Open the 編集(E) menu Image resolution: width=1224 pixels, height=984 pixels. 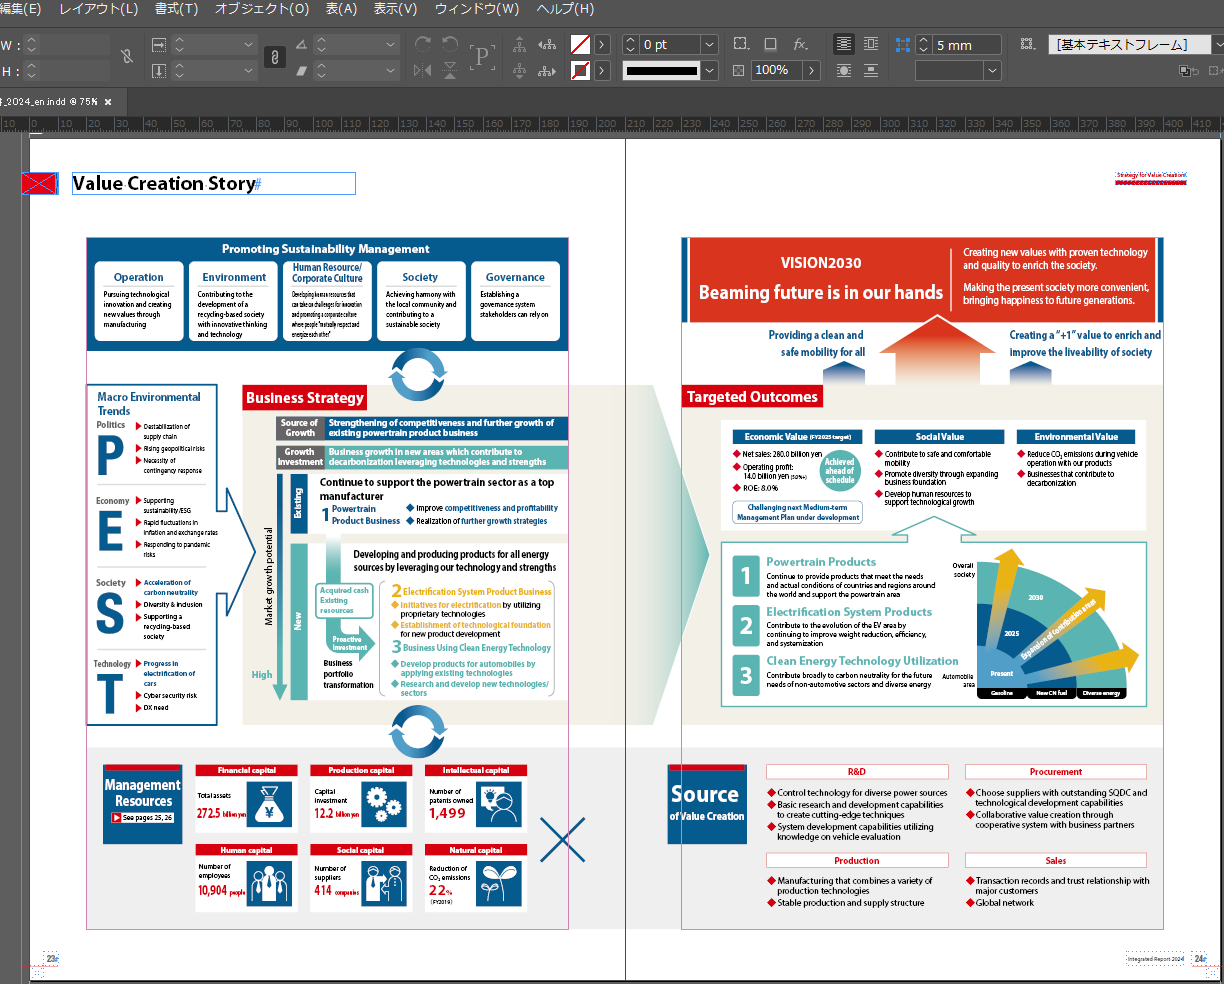[x=20, y=9]
